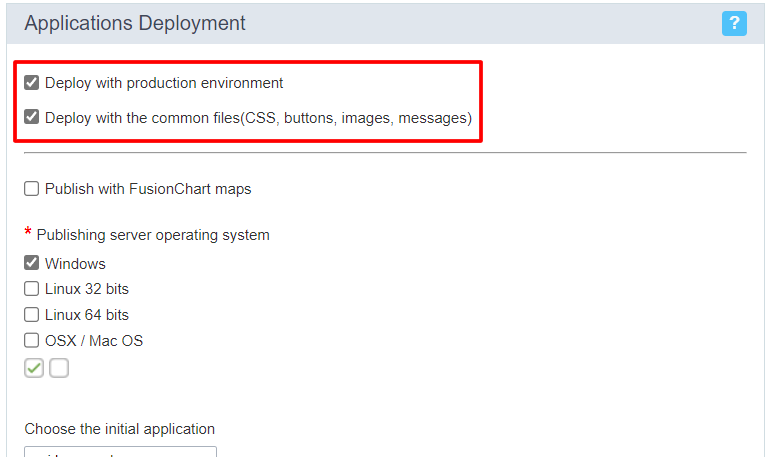Untick the Deploy with the common files checkbox
769x457 pixels.
coord(32,118)
